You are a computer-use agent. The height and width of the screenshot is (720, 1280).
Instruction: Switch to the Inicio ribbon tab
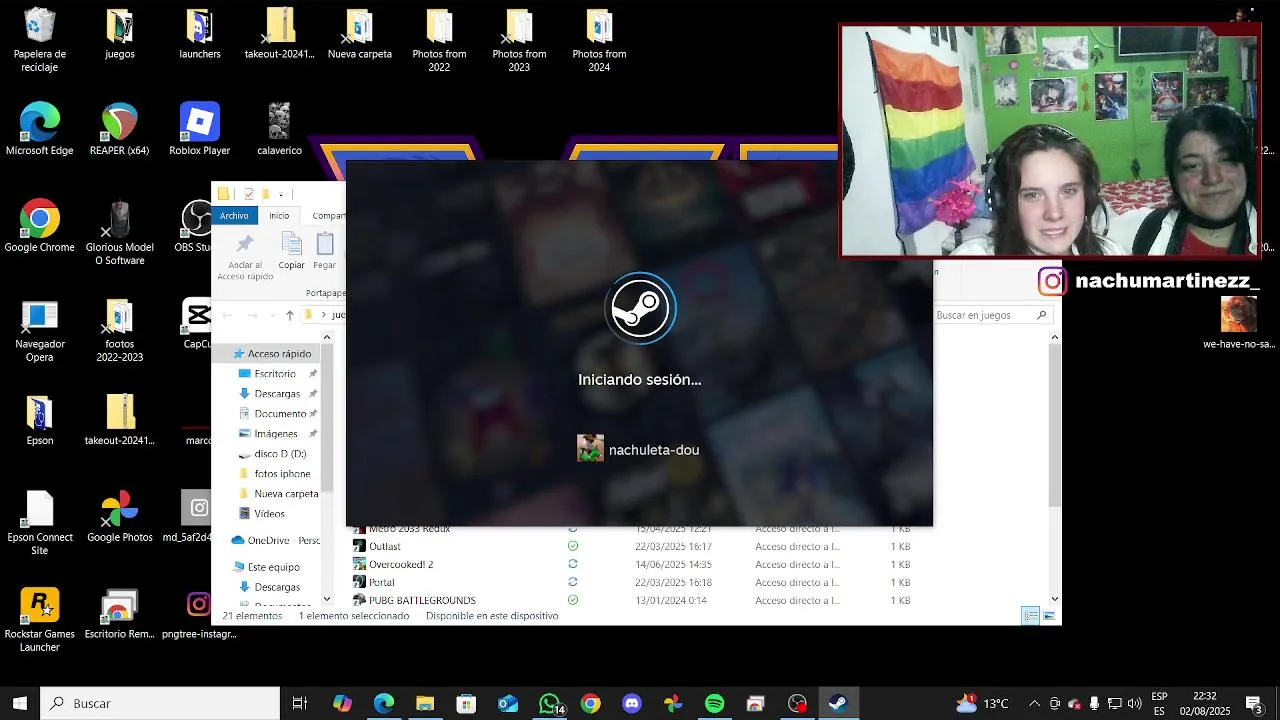[279, 215]
